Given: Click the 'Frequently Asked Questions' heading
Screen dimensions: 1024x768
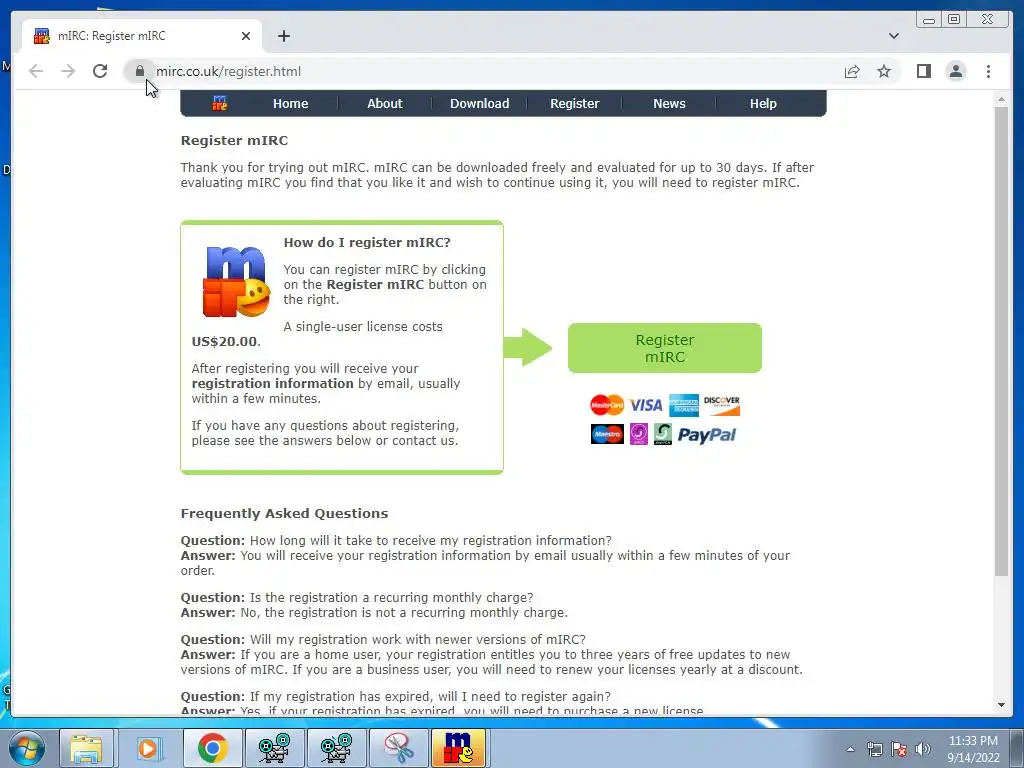Looking at the screenshot, I should (284, 513).
